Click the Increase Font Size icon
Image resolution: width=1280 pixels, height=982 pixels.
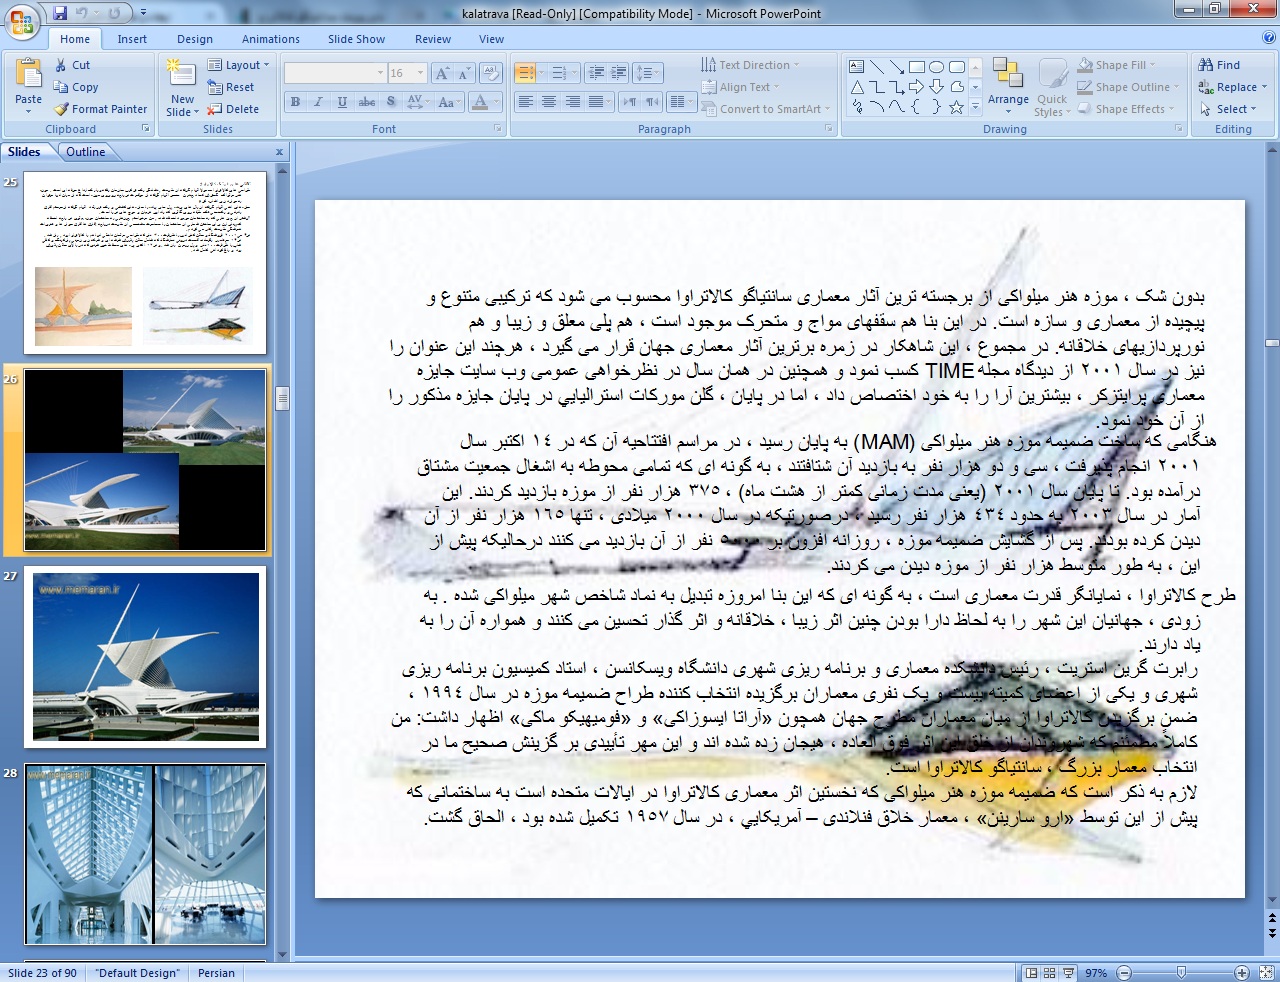[x=441, y=73]
